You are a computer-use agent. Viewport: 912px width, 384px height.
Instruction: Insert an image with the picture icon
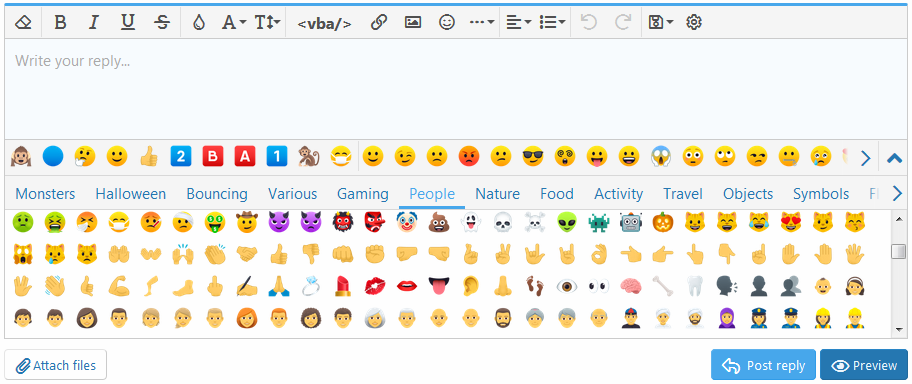point(413,23)
